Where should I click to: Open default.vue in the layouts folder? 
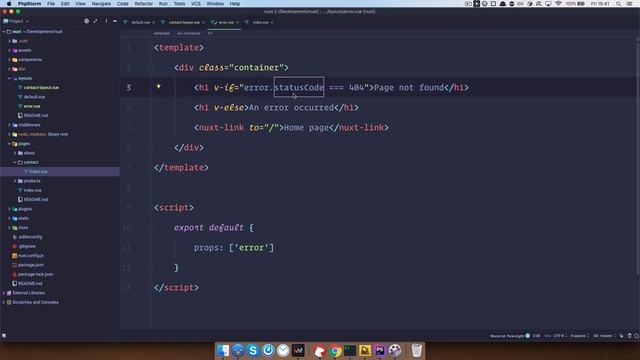tap(34, 97)
